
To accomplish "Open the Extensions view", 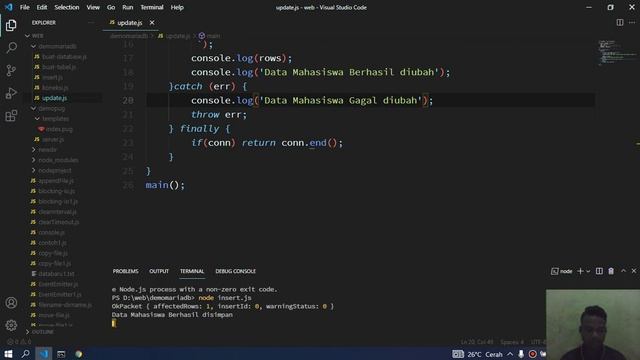I will coord(11,116).
